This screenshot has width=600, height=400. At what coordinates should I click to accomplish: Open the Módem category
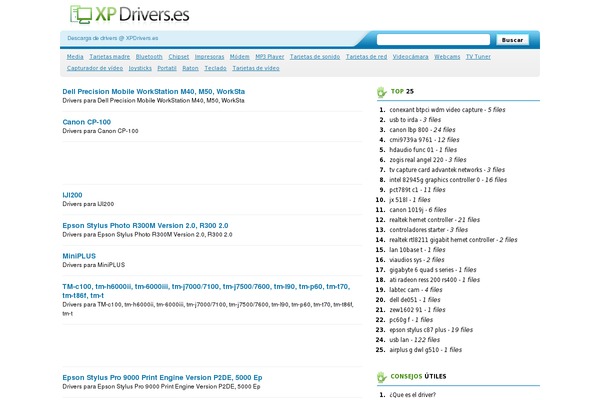click(x=240, y=57)
